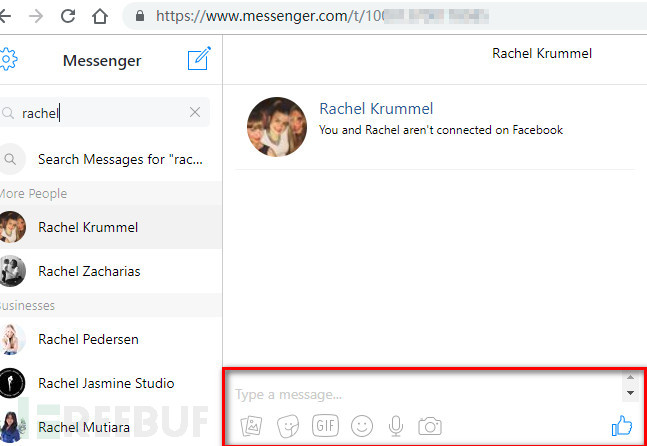Attach a photo or file
The width and height of the screenshot is (647, 446).
pos(251,426)
